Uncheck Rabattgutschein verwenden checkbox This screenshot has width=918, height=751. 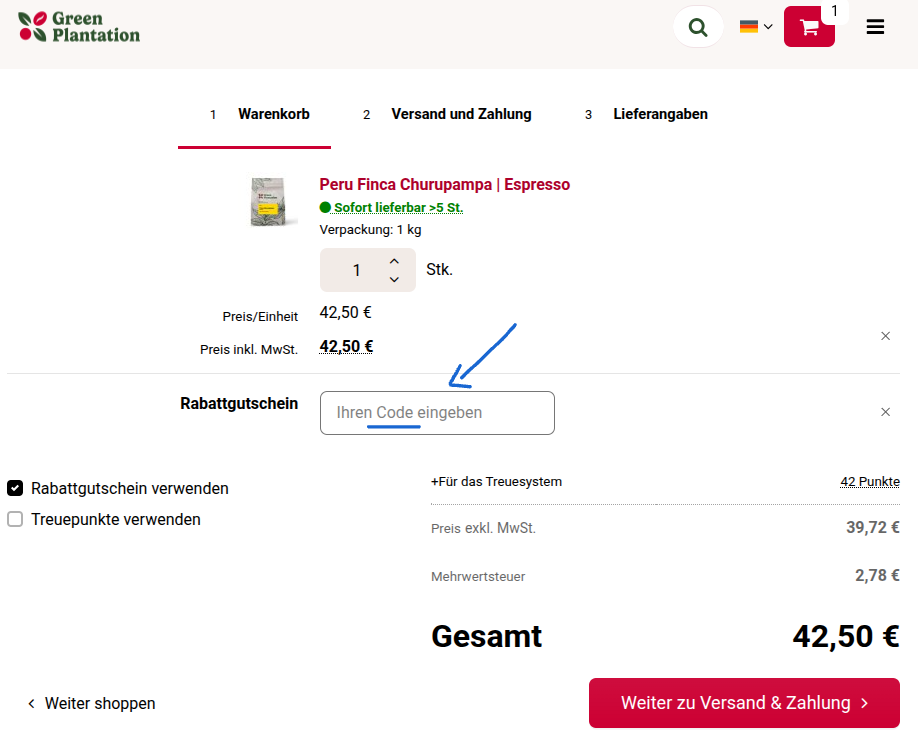tap(15, 489)
